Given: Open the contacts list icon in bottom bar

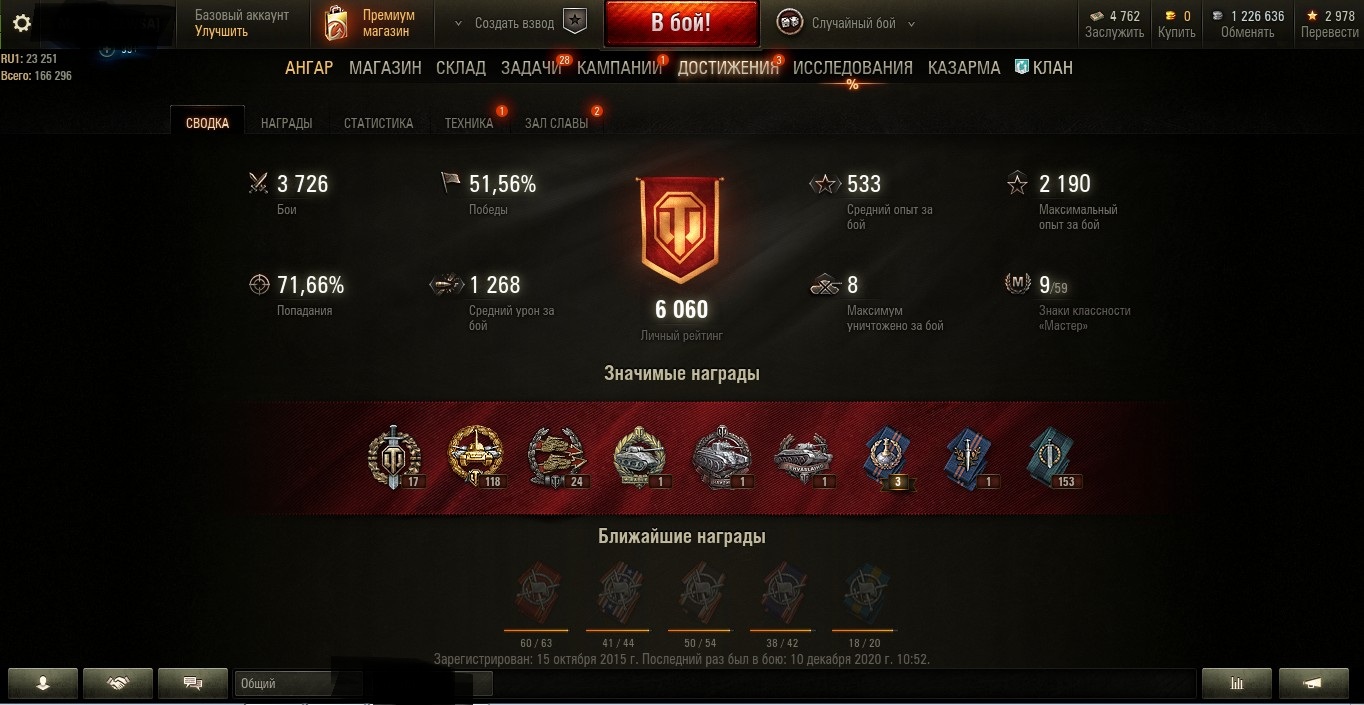Looking at the screenshot, I should click(x=43, y=683).
